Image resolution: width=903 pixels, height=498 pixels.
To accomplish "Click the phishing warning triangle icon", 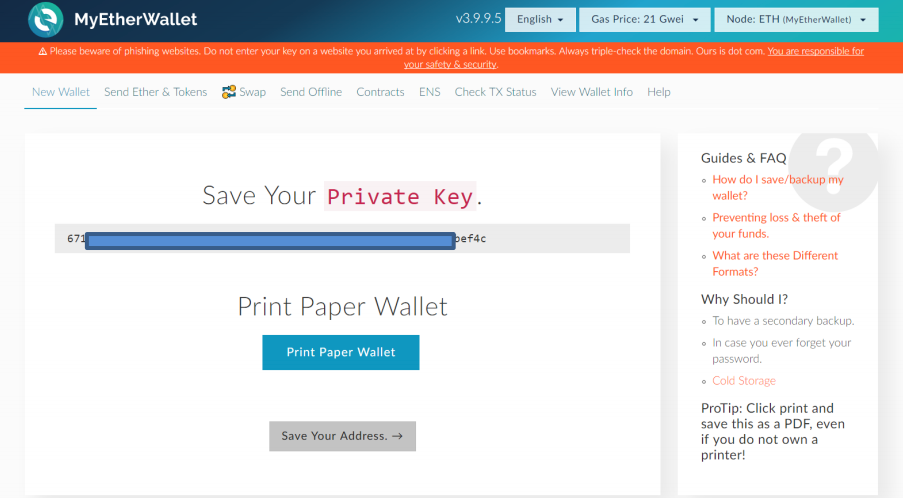I will (43, 51).
